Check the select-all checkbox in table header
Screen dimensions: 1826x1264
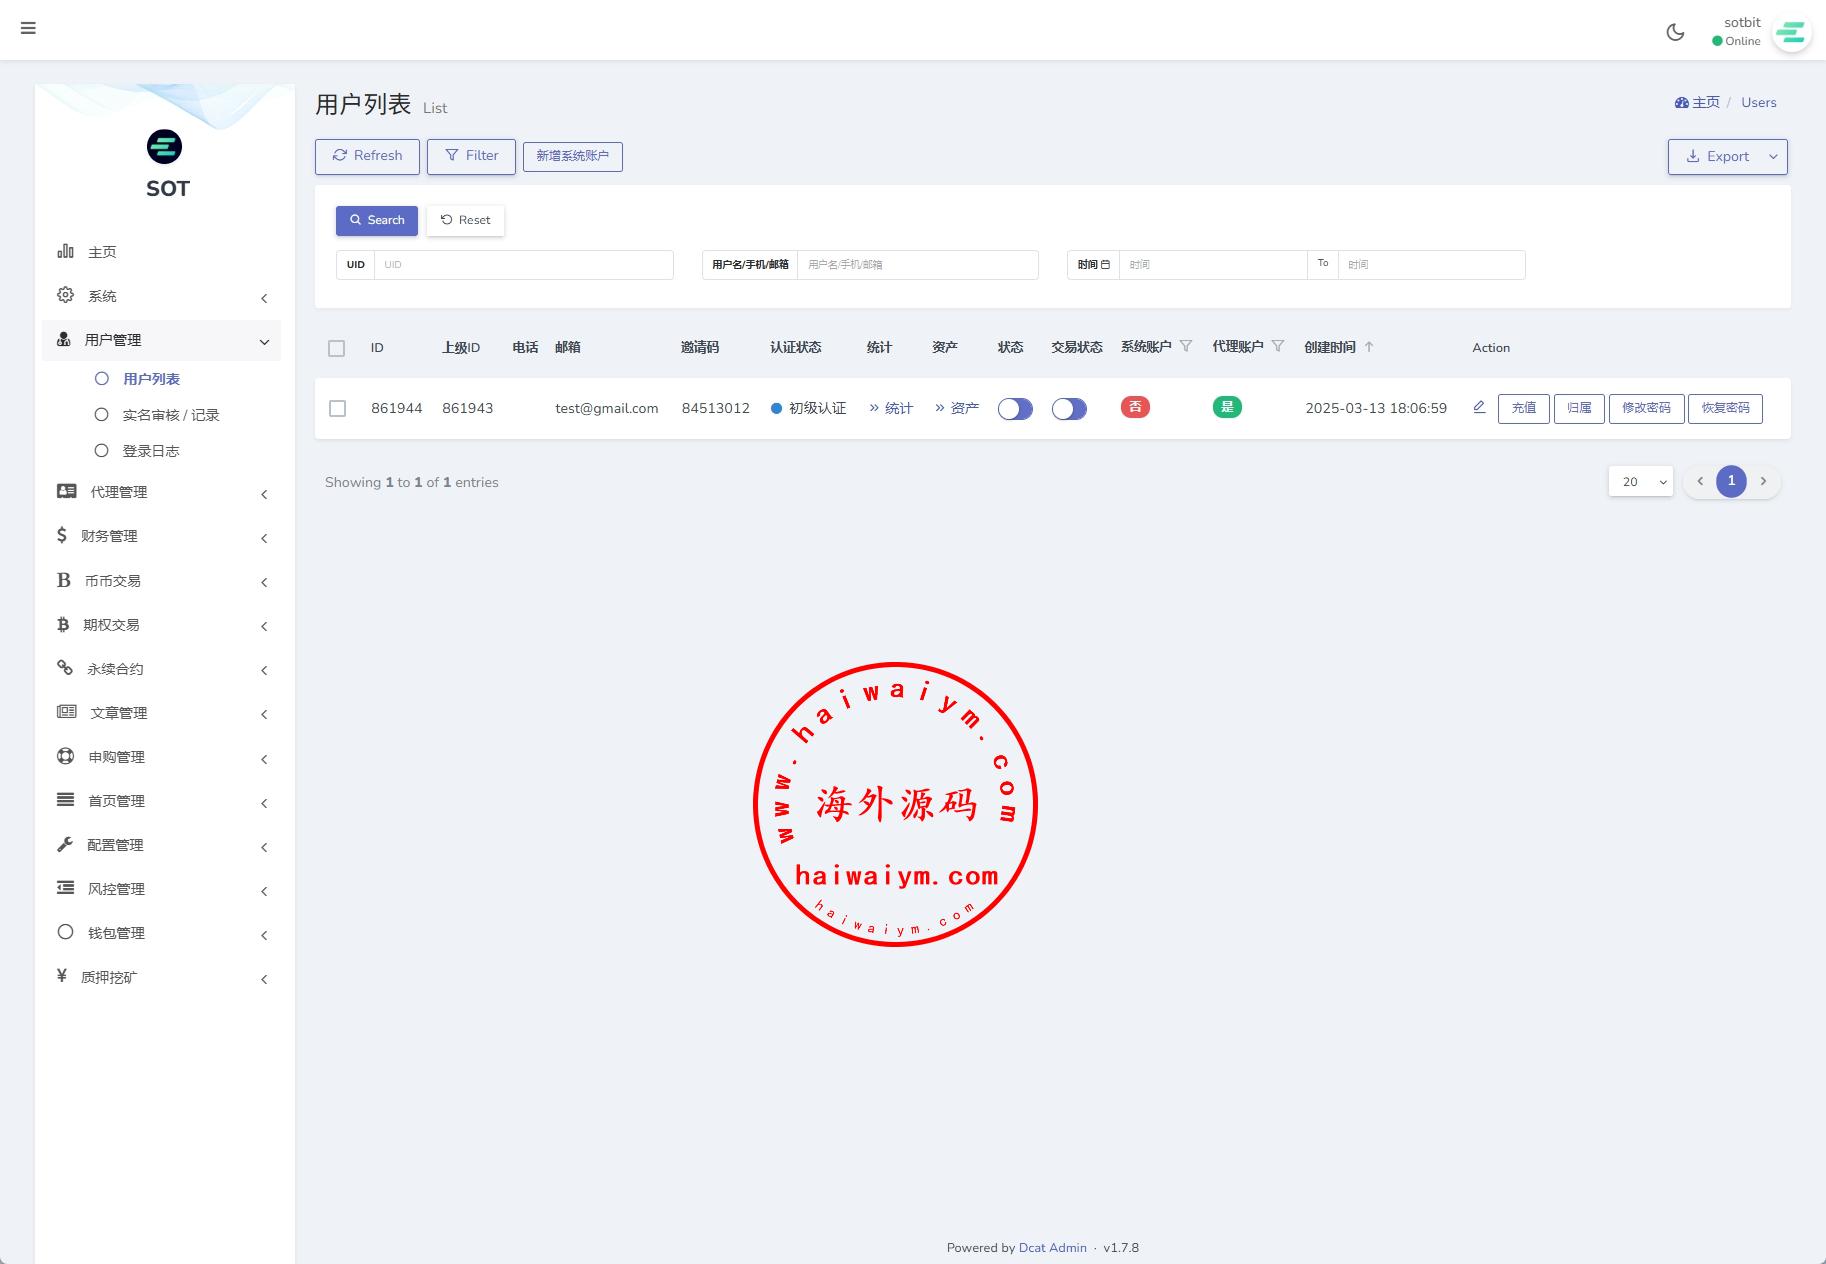point(336,348)
